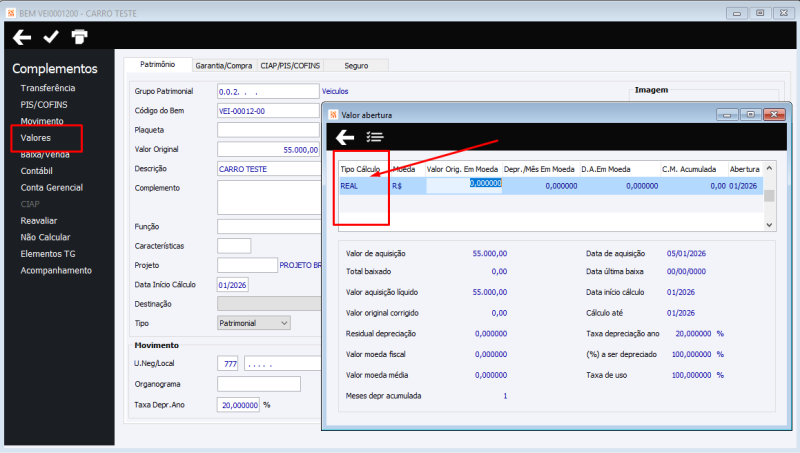Image resolution: width=800 pixels, height=453 pixels.
Task: Open Acompanhamento in sidebar
Action: pos(56,270)
